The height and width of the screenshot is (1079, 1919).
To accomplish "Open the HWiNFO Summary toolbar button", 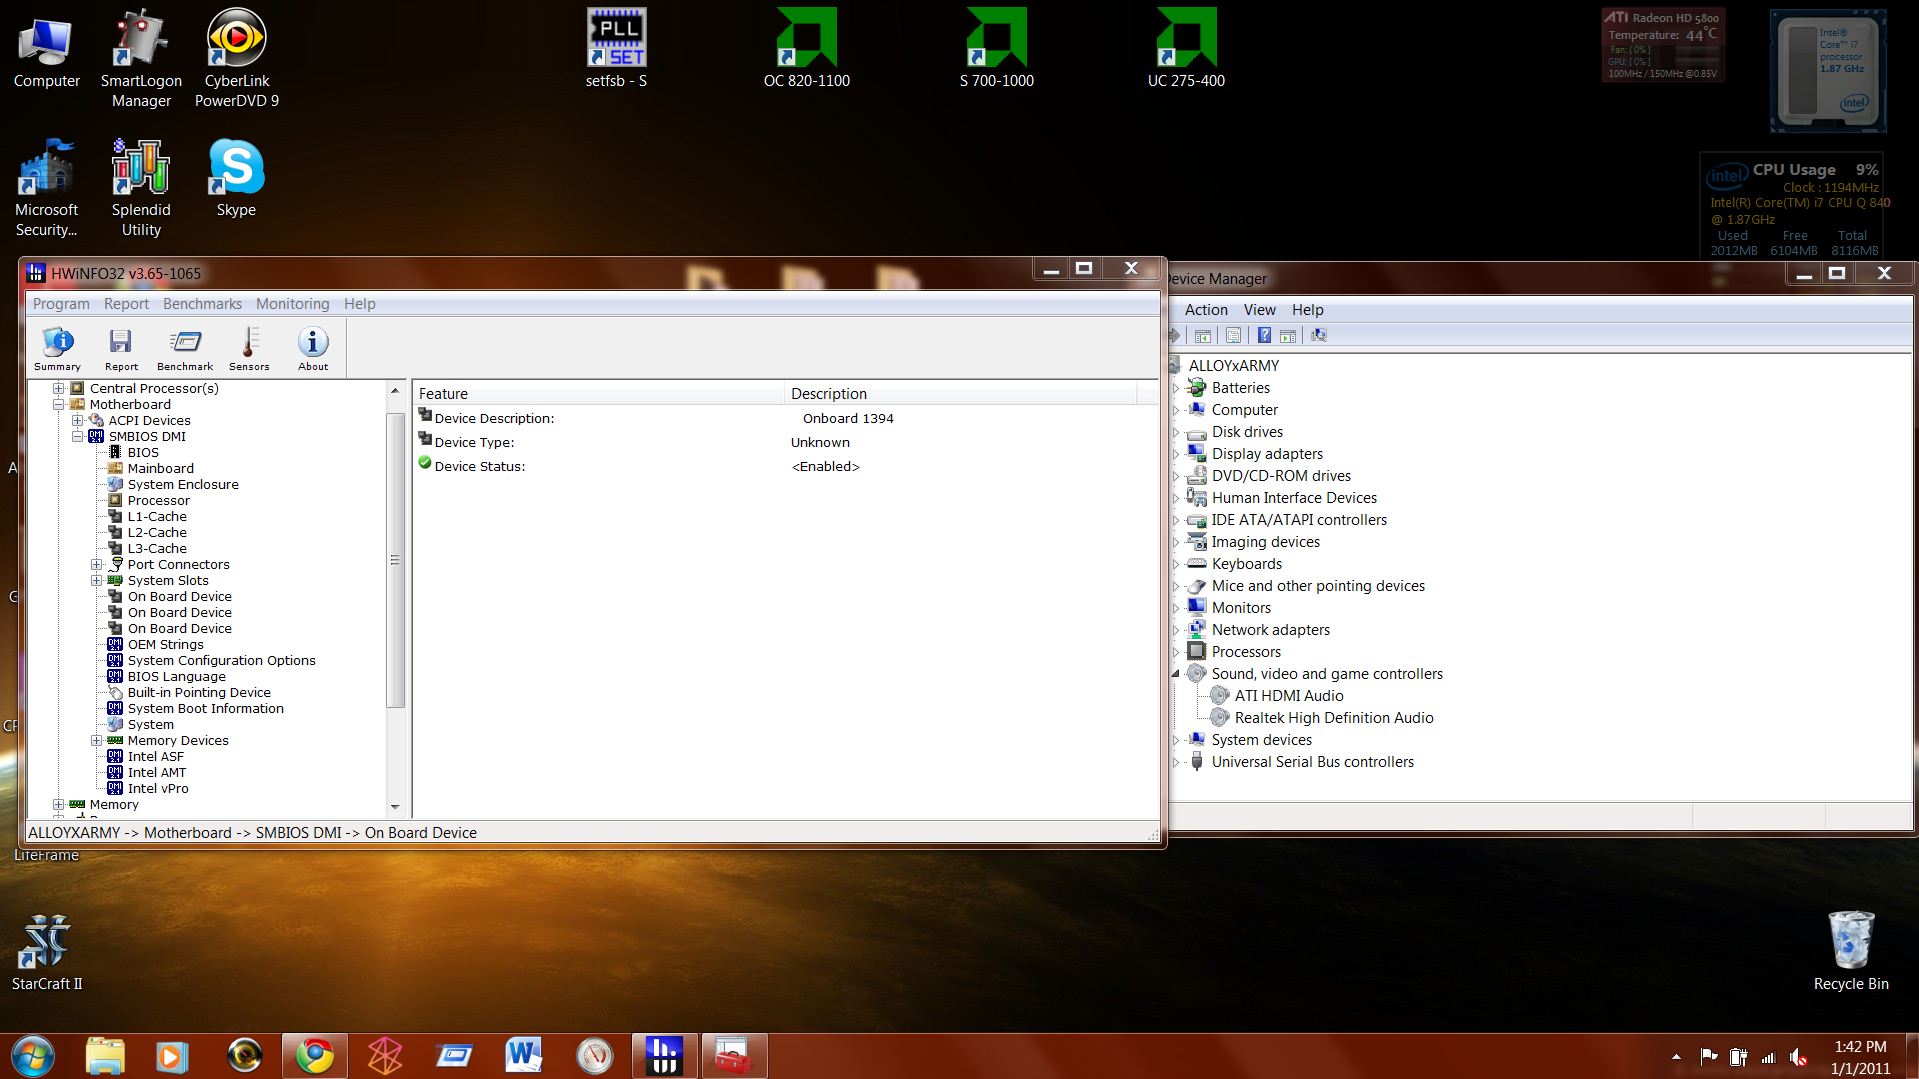I will (57, 349).
